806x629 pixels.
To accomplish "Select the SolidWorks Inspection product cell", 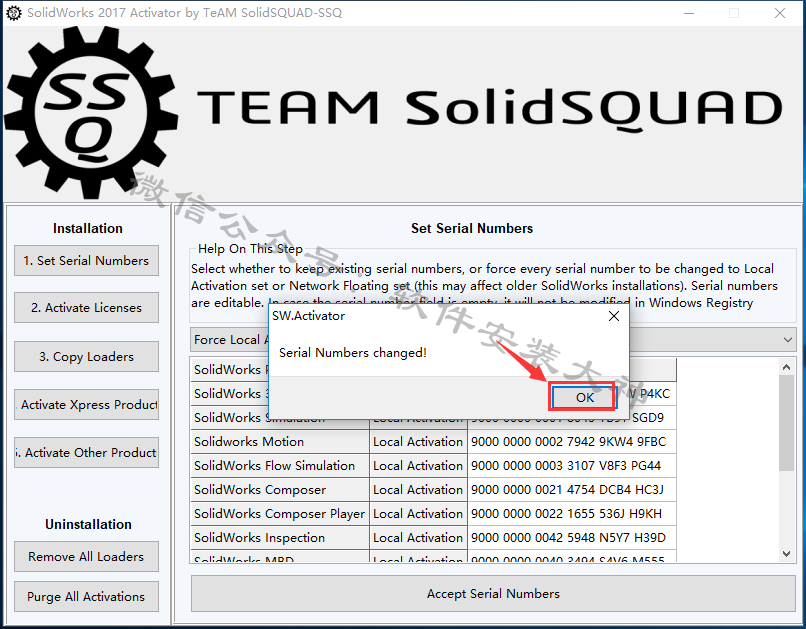I will (280, 538).
